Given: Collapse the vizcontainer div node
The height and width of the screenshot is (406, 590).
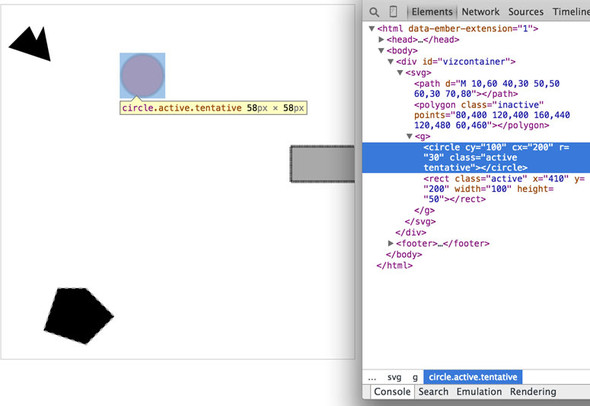Looking at the screenshot, I should (x=391, y=61).
